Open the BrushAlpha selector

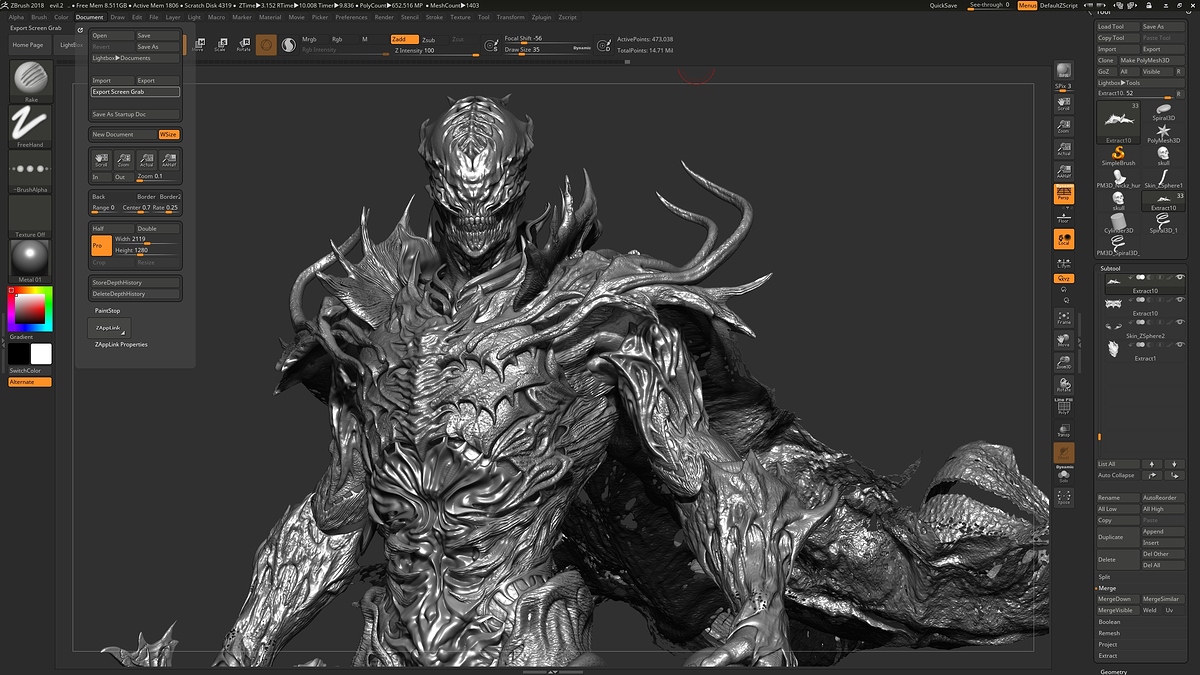point(31,170)
